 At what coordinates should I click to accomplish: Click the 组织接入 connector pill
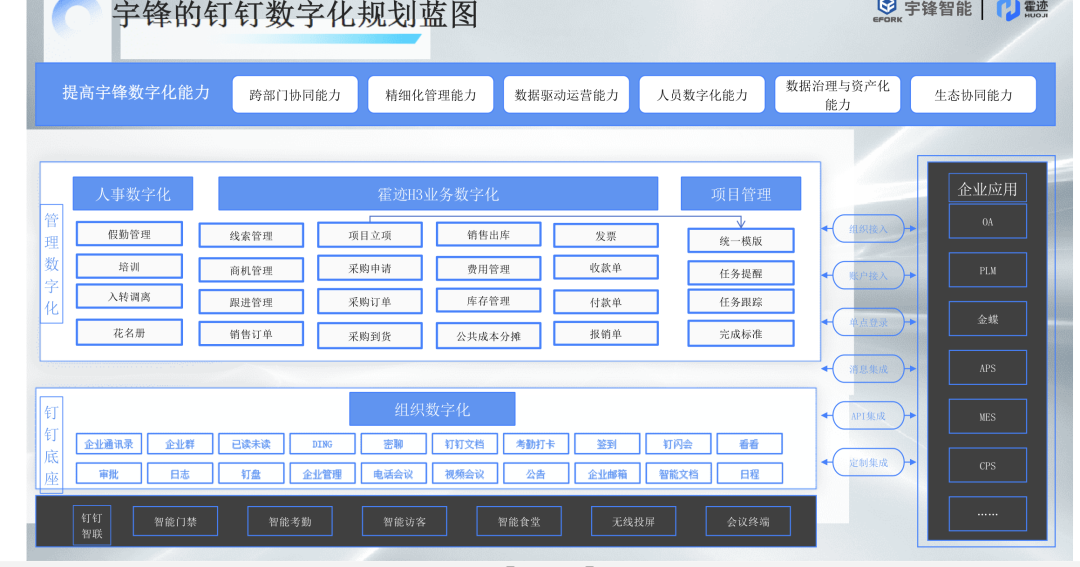pyautogui.click(x=869, y=229)
